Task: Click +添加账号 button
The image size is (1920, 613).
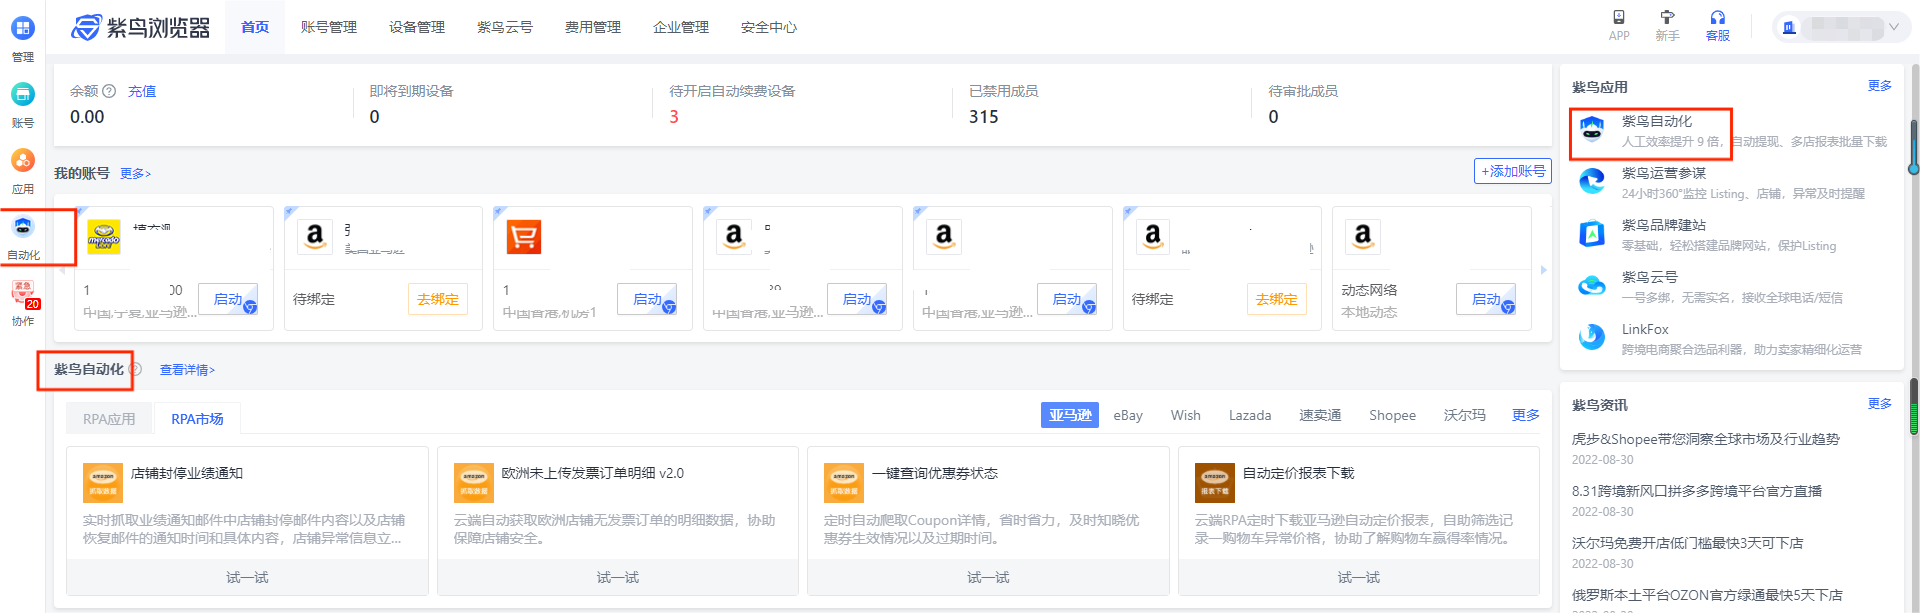Action: point(1513,171)
